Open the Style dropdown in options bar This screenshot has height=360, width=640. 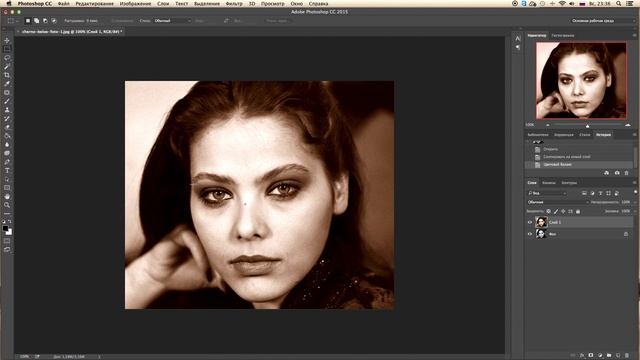pyautogui.click(x=173, y=21)
